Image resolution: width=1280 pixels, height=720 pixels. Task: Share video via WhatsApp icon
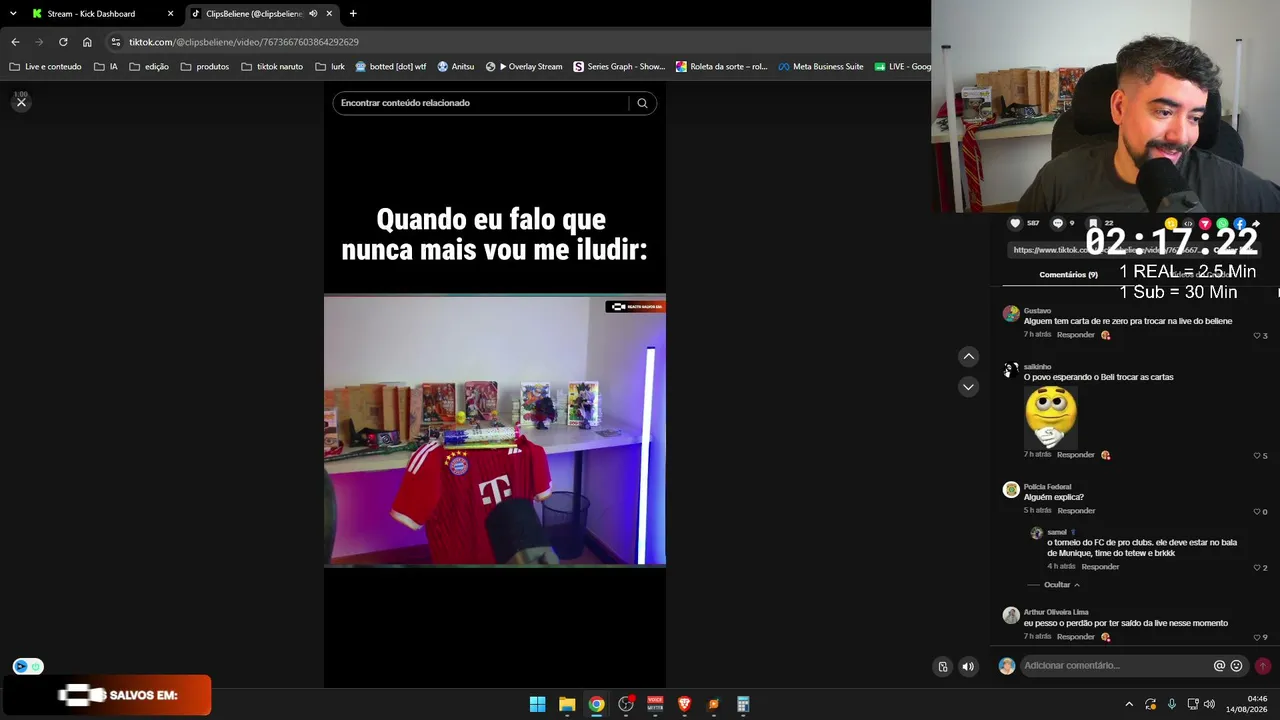tap(1222, 224)
